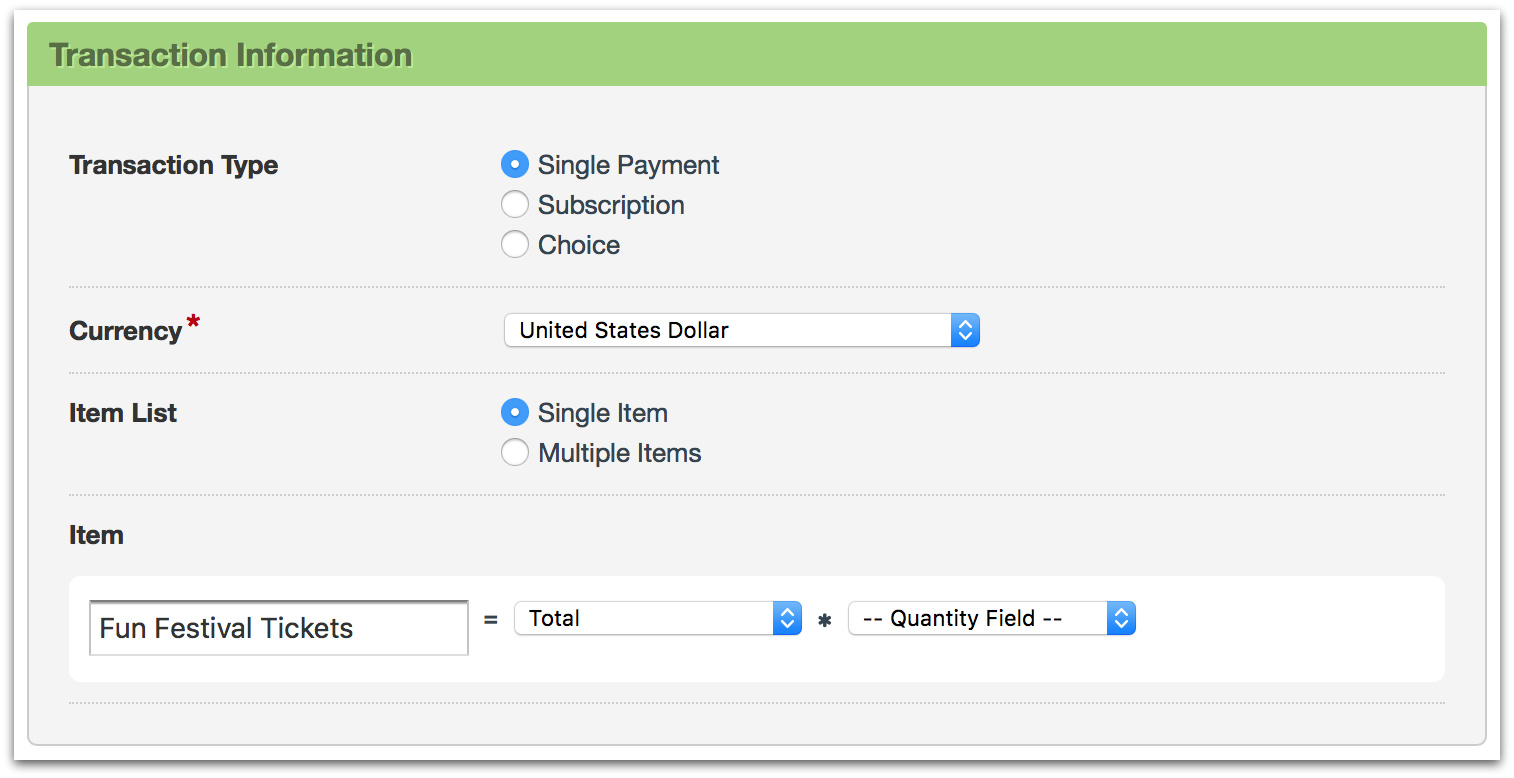Image resolution: width=1514 pixels, height=778 pixels.
Task: Click the blue arrows on Quantity Field select
Action: click(1121, 619)
